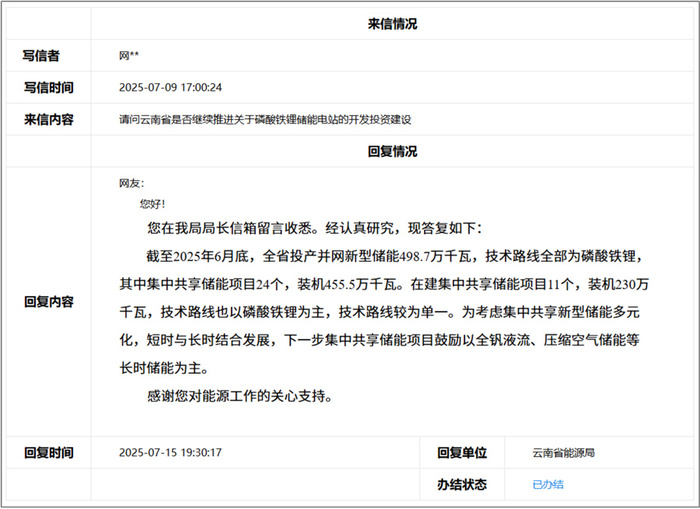This screenshot has height=509, width=700.
Task: Click the timestamp 2025-07-09 17:00:24
Action: [x=170, y=88]
